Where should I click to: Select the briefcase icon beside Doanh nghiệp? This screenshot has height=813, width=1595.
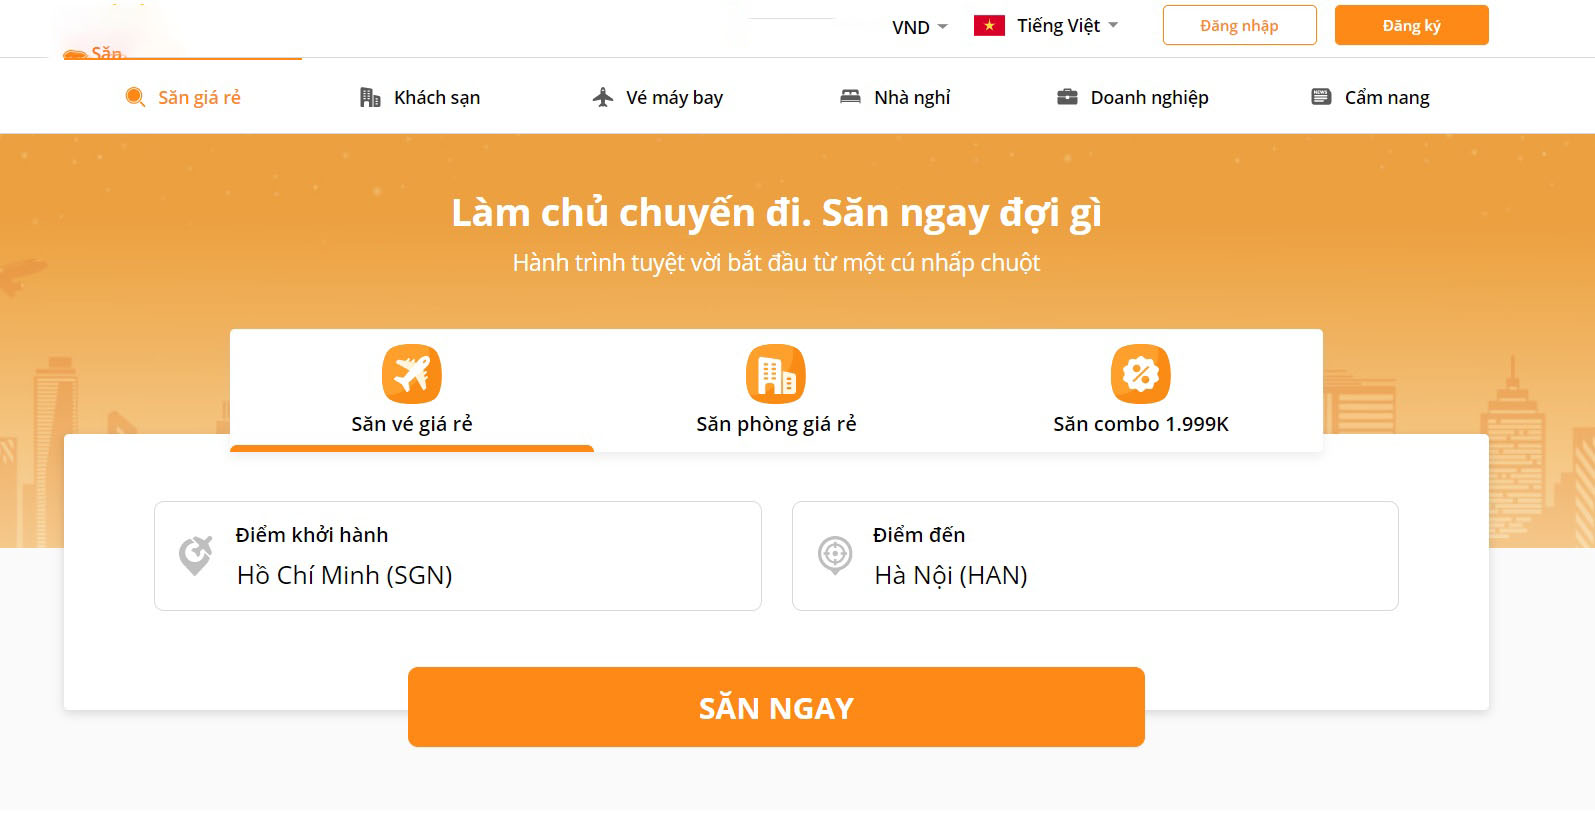(x=1066, y=96)
